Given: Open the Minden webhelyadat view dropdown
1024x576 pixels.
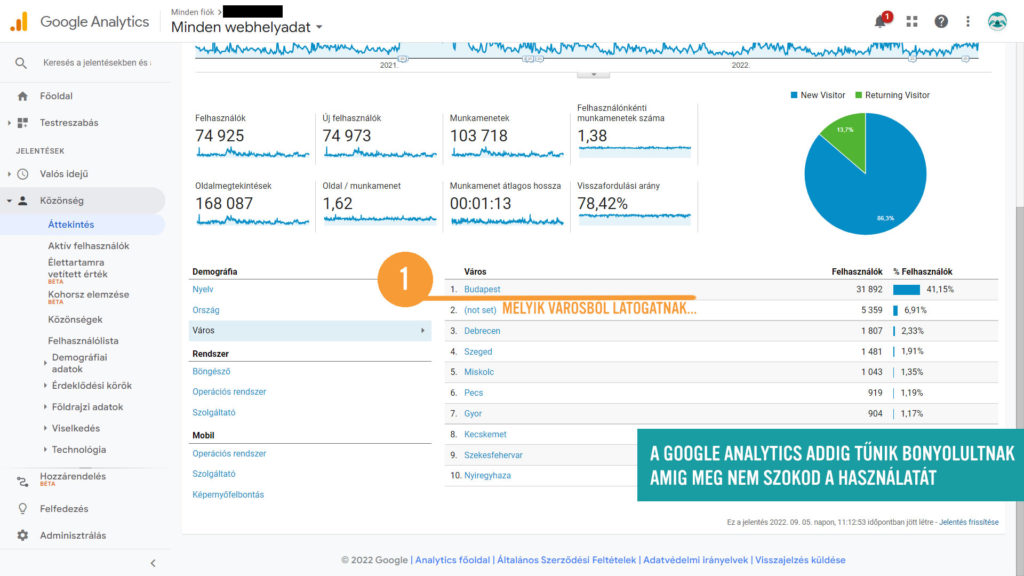Looking at the screenshot, I should pos(246,27).
